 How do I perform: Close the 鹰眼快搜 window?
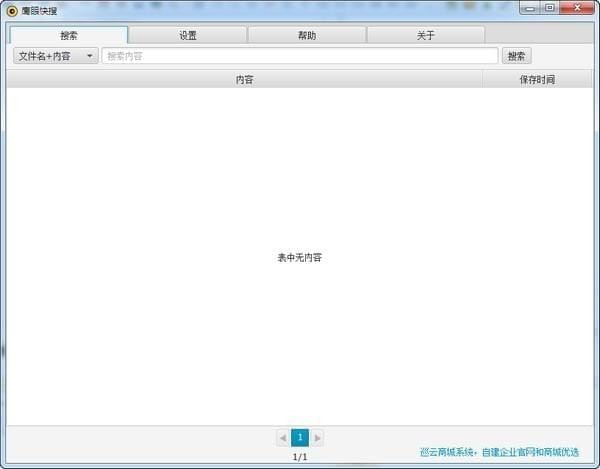pos(576,8)
